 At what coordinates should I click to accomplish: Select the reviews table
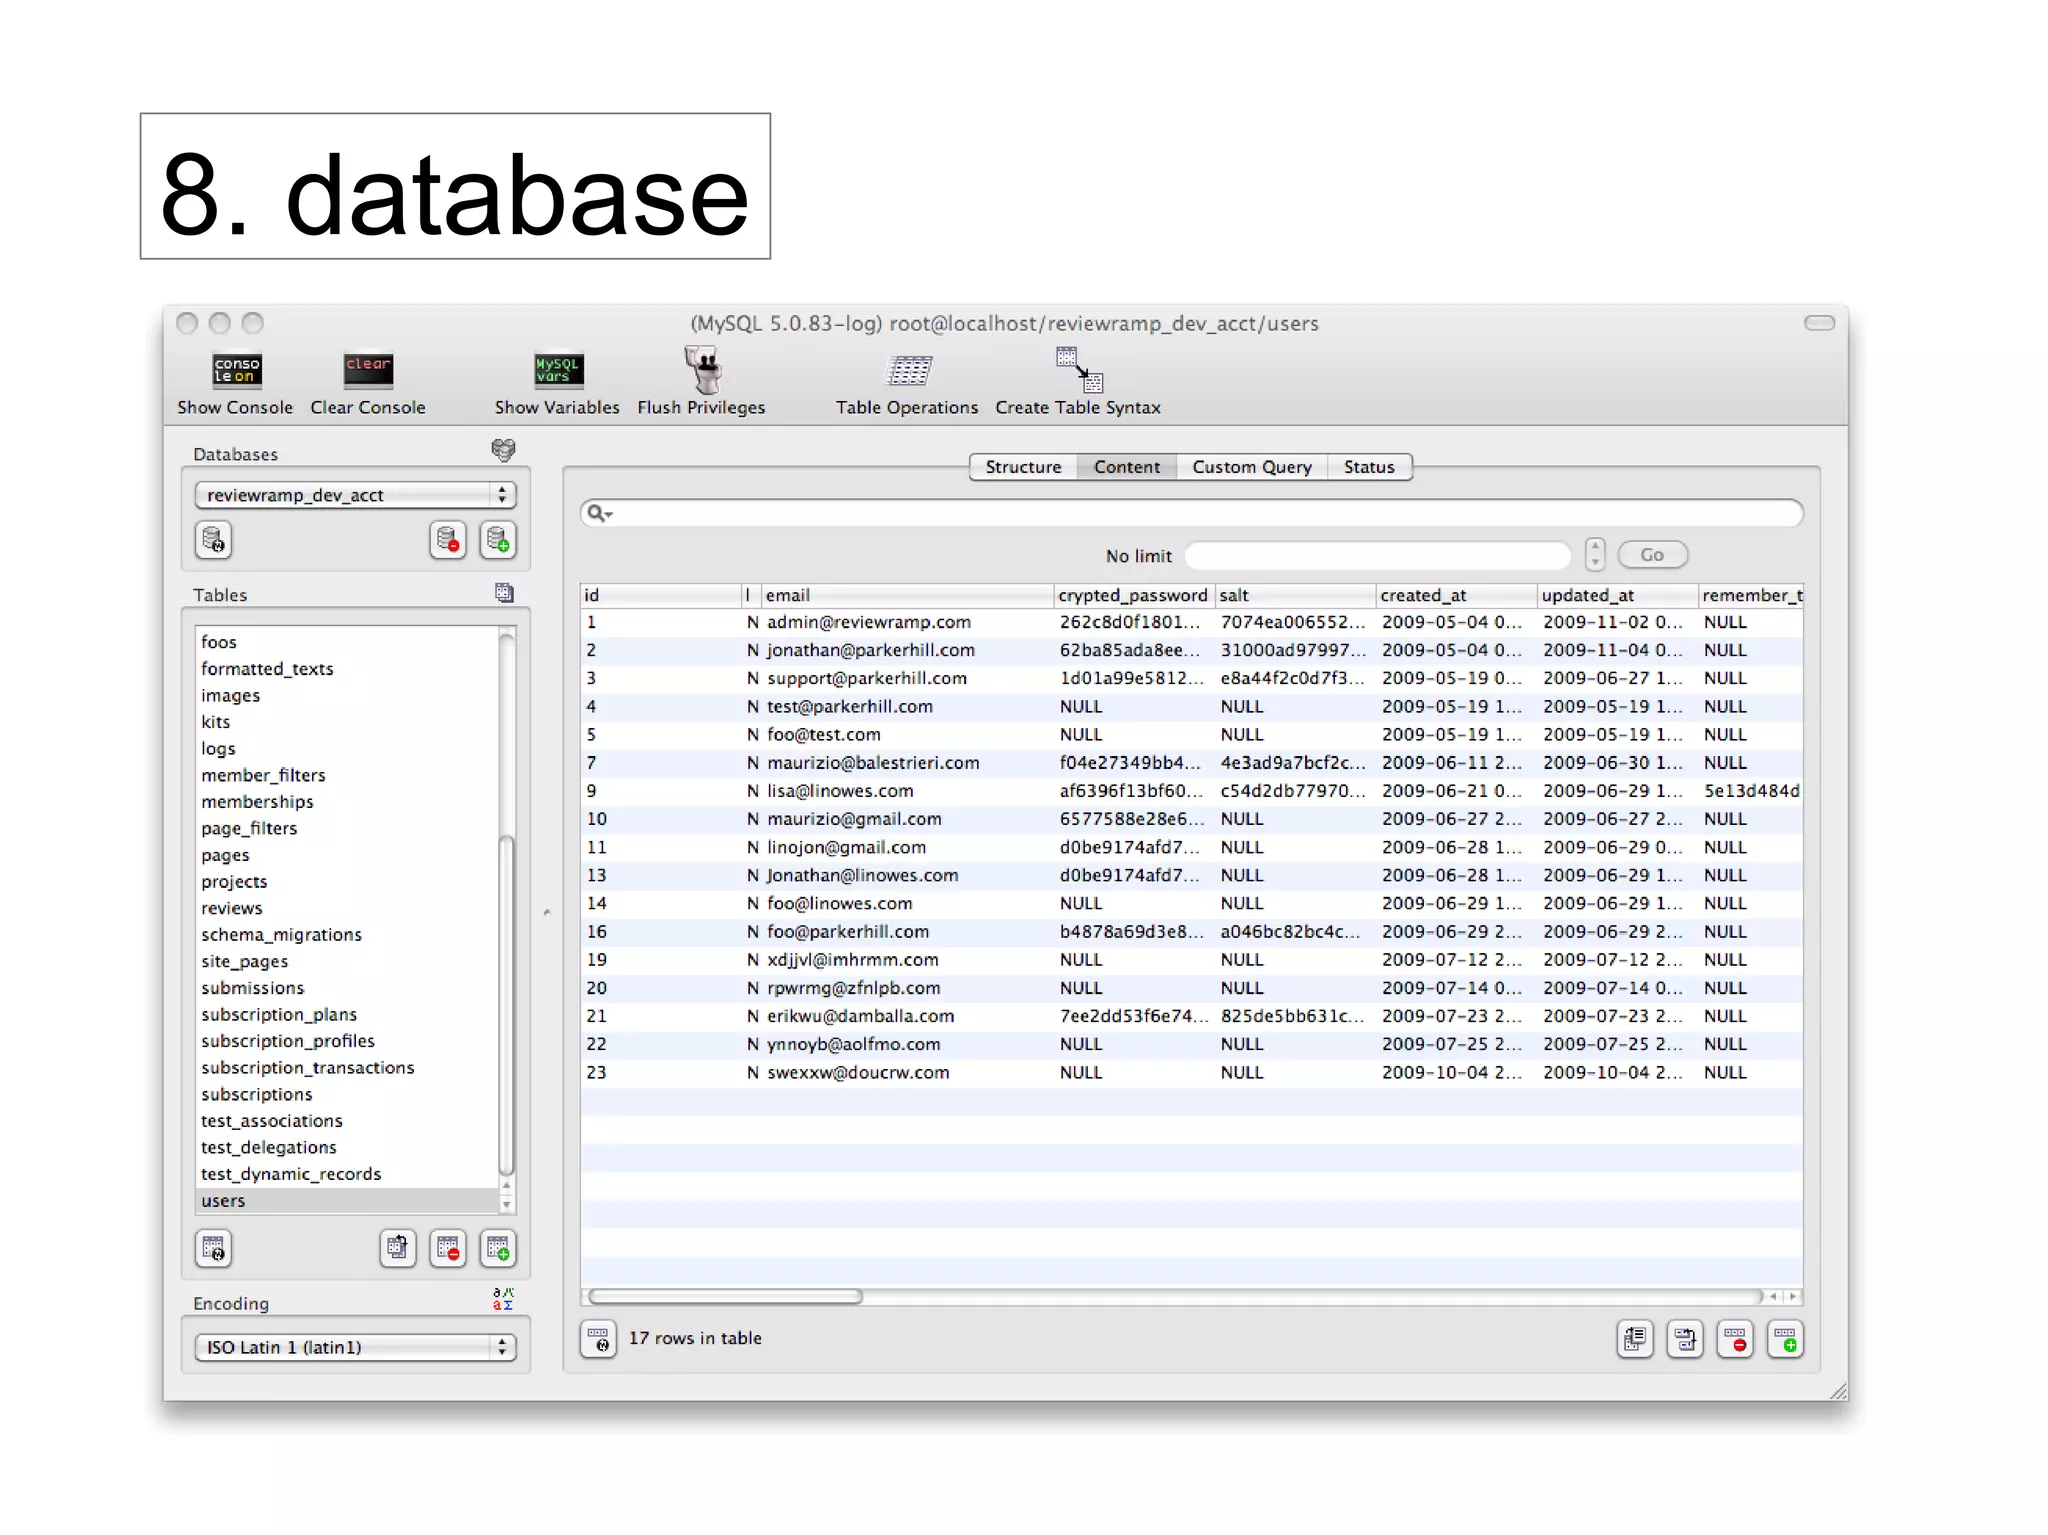tap(347, 908)
